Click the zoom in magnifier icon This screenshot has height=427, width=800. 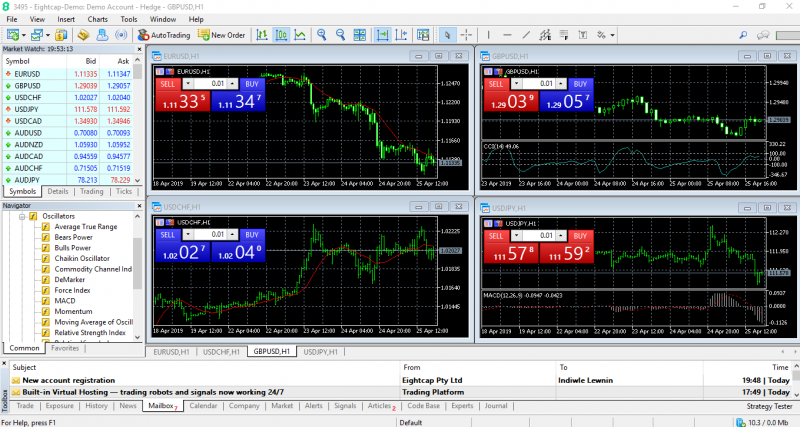point(323,35)
